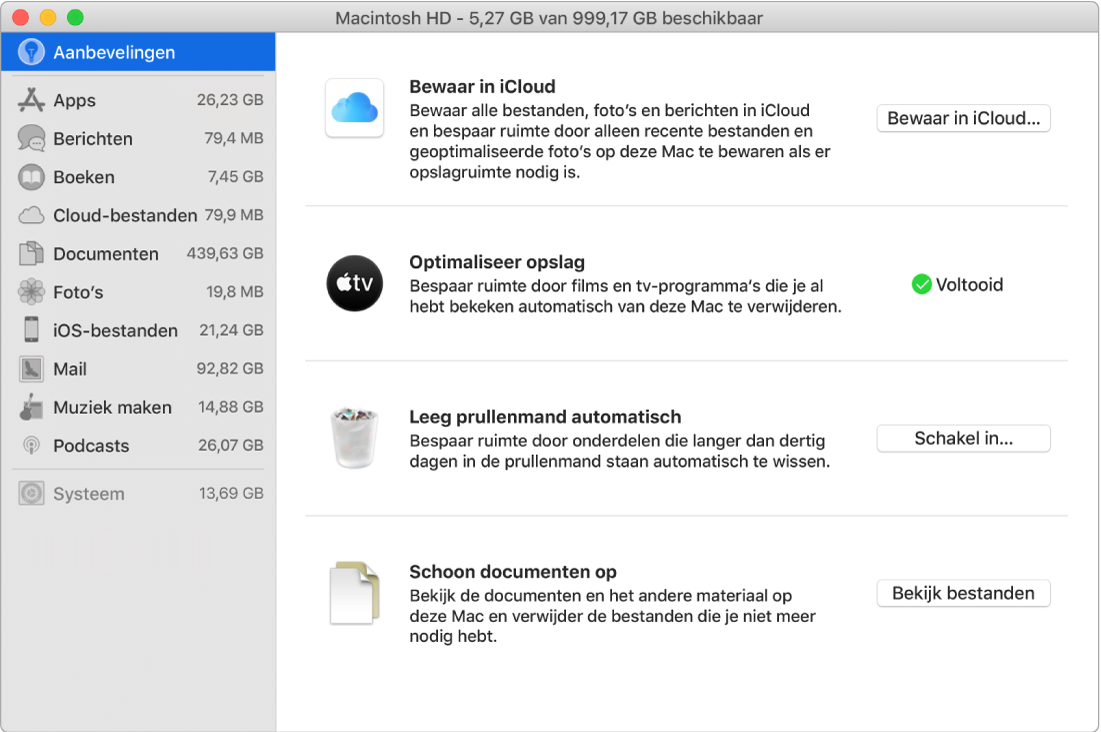
Task: Click the 14,88 GB size value
Action: click(231, 407)
